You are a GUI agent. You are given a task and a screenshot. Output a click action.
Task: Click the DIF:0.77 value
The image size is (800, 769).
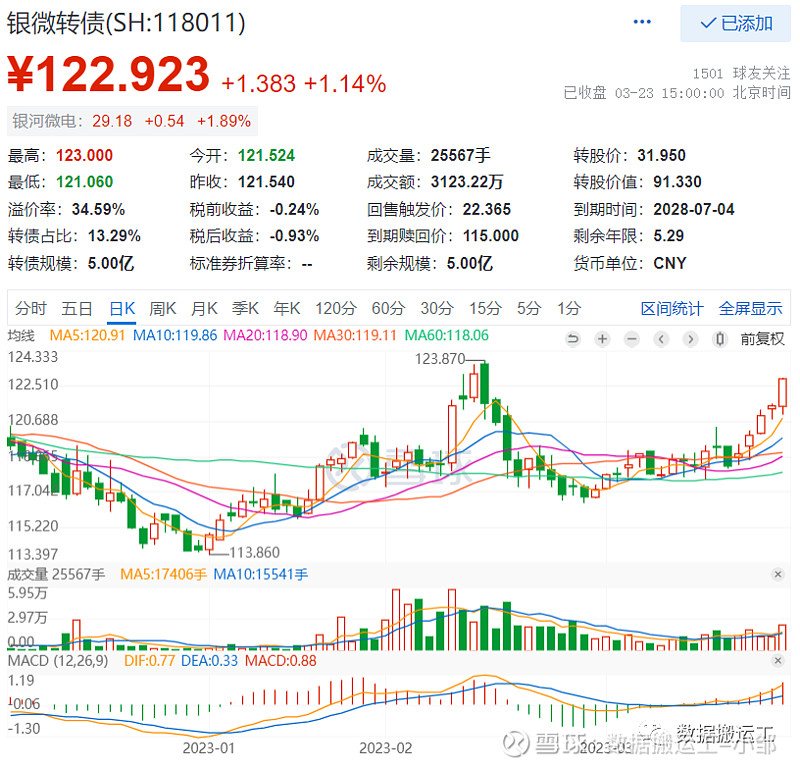pyautogui.click(x=149, y=661)
